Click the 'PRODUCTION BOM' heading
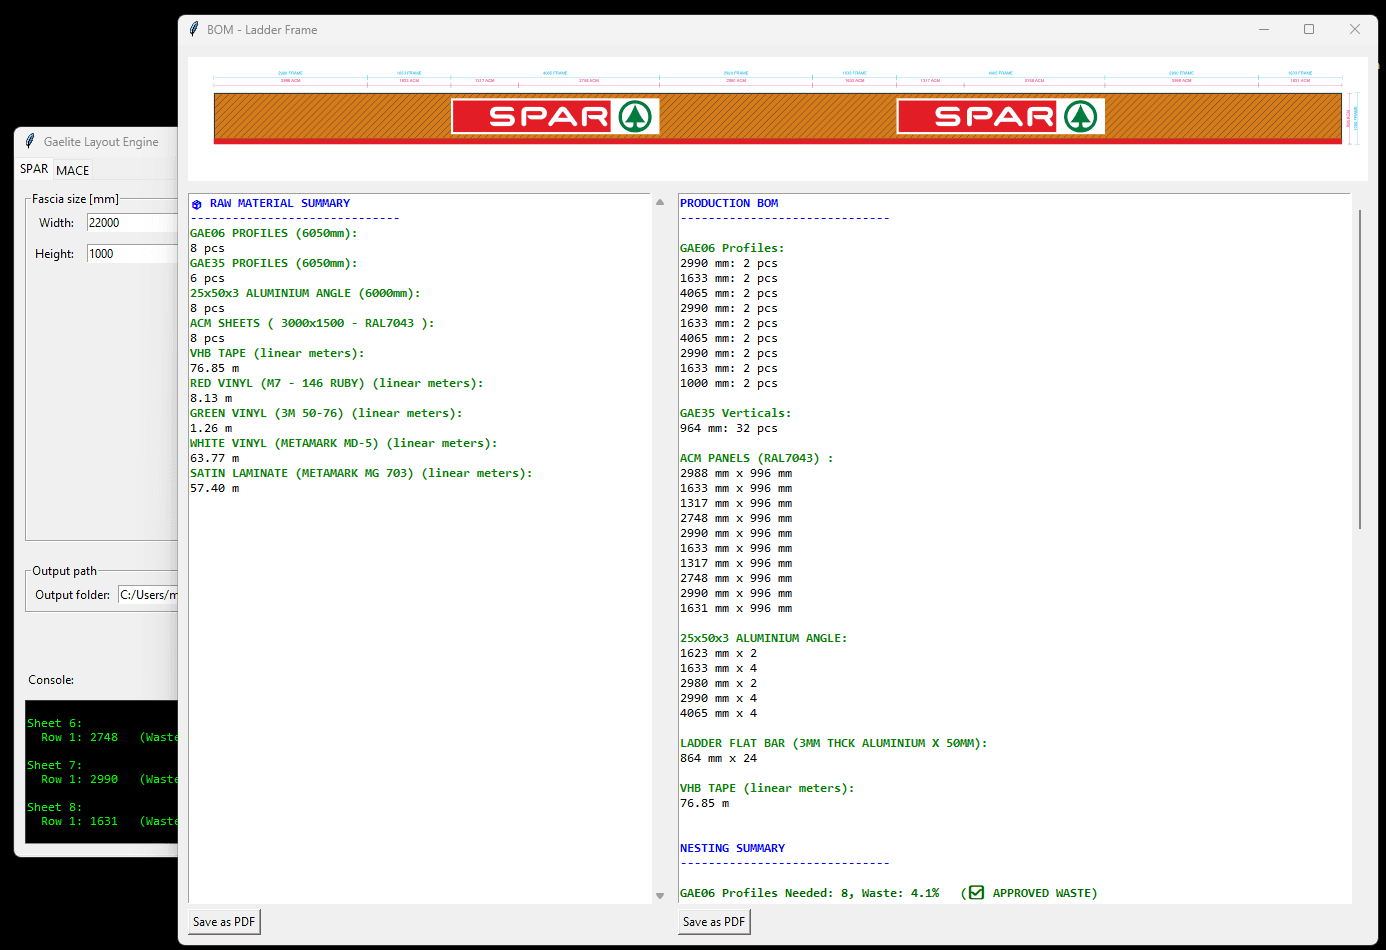The image size is (1386, 950). pos(729,203)
